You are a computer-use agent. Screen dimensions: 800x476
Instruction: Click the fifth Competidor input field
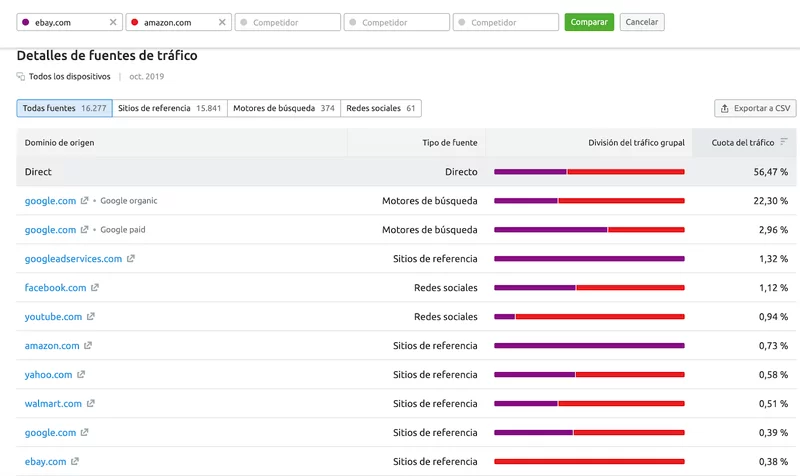tap(506, 22)
